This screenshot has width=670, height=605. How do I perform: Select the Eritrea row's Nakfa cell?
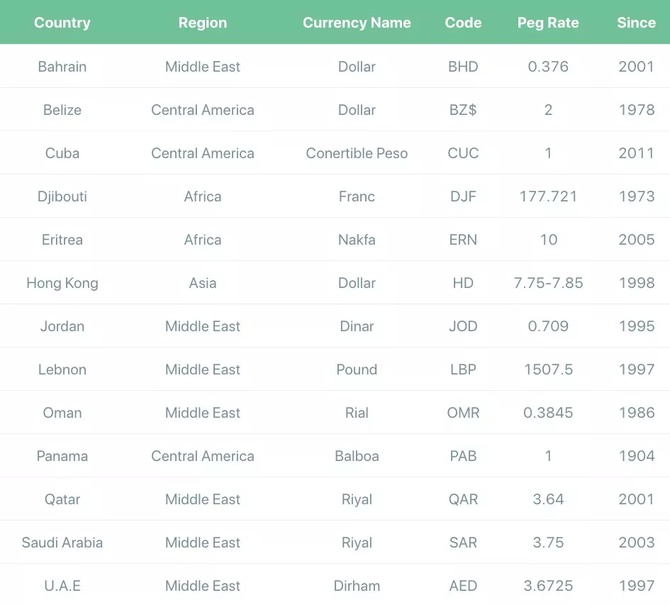[x=356, y=240]
